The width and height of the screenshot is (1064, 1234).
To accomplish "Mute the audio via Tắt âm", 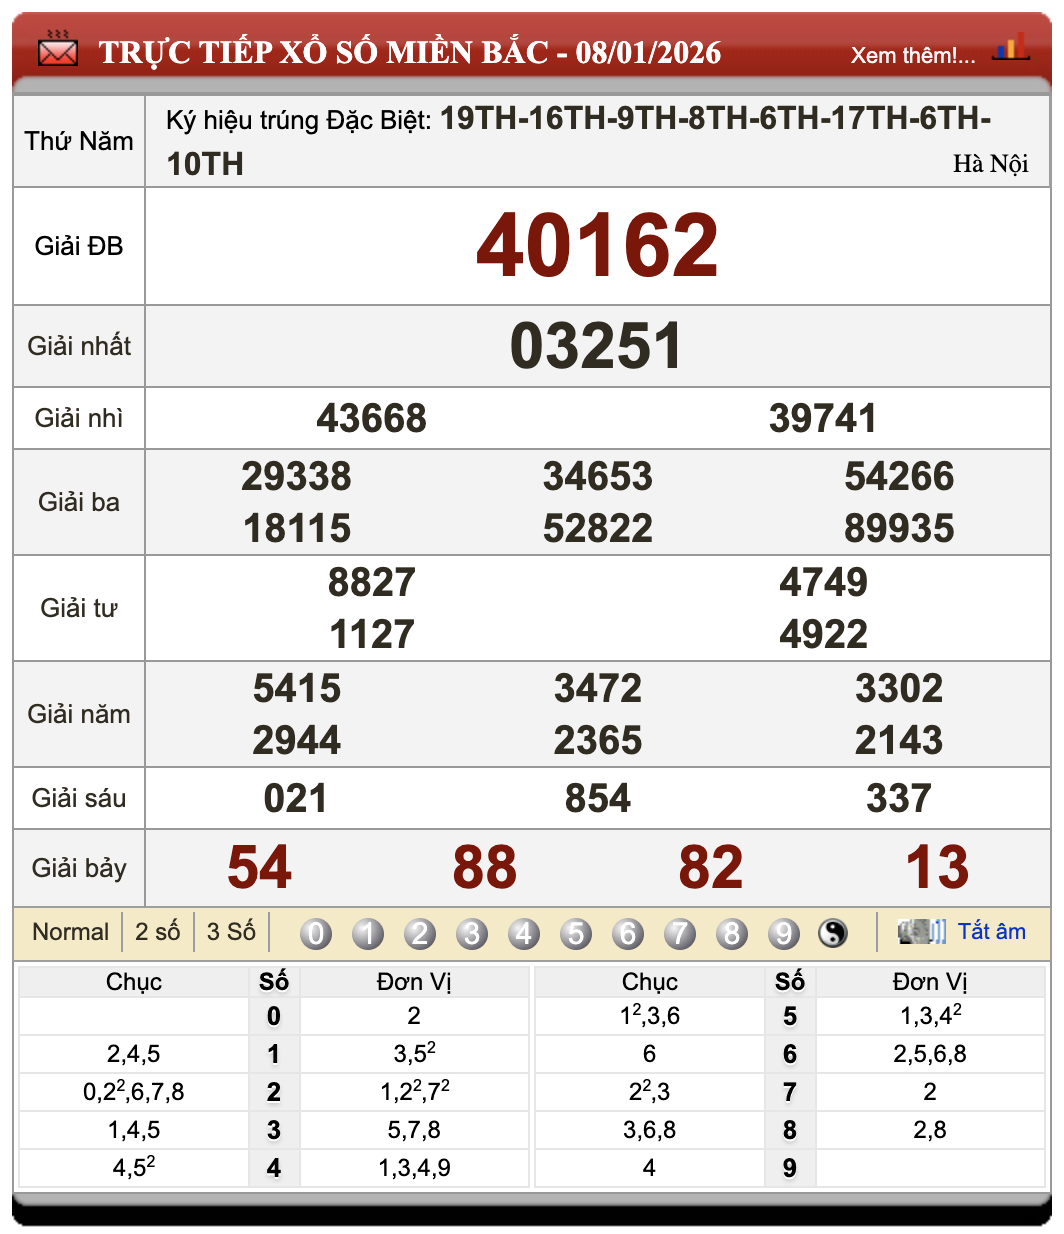I will click(994, 930).
